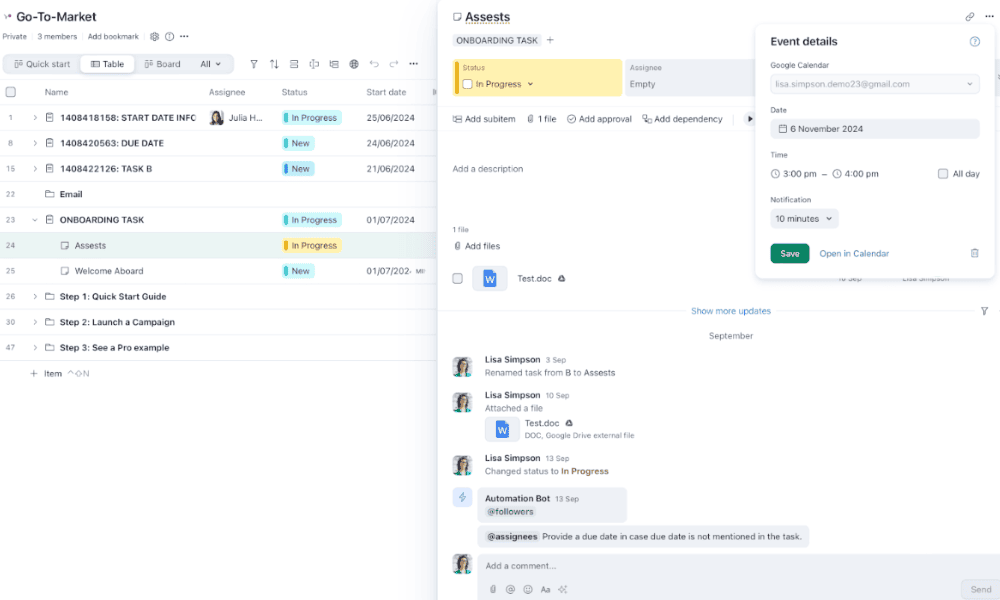The width and height of the screenshot is (1000, 600).
Task: Switch to the Board view tab
Action: tap(161, 64)
